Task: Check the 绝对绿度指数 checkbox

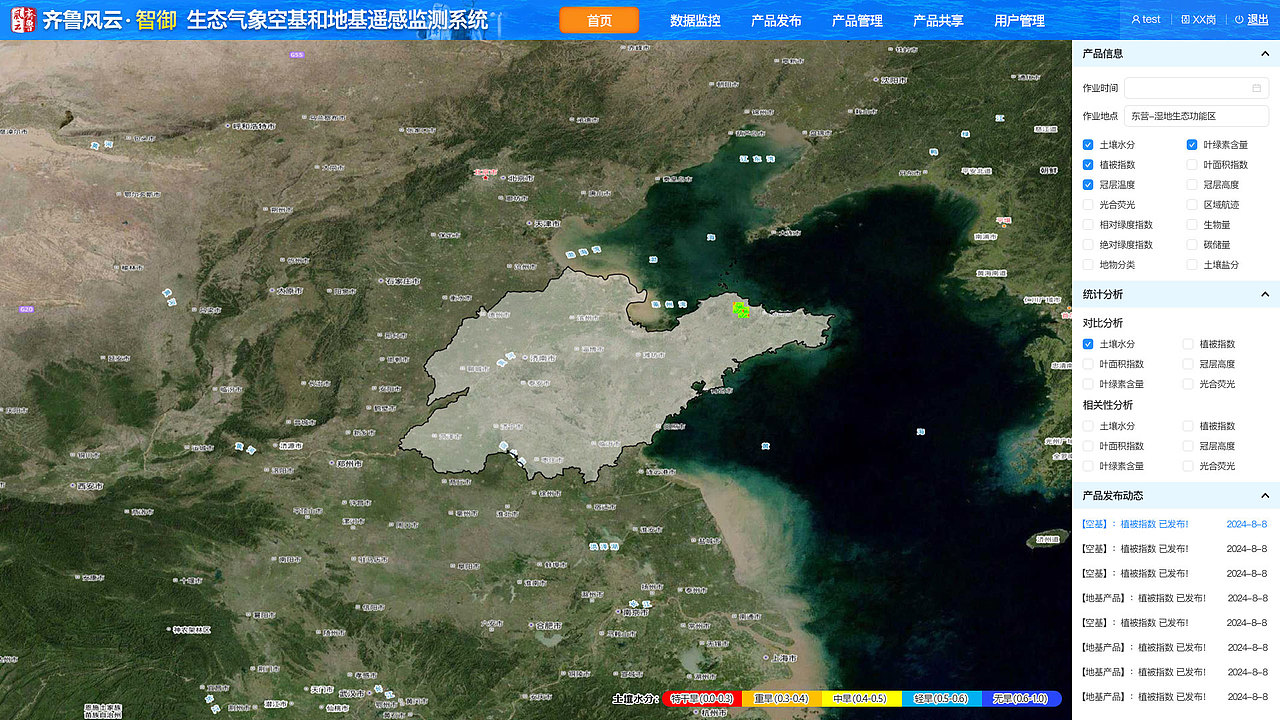Action: [1088, 245]
